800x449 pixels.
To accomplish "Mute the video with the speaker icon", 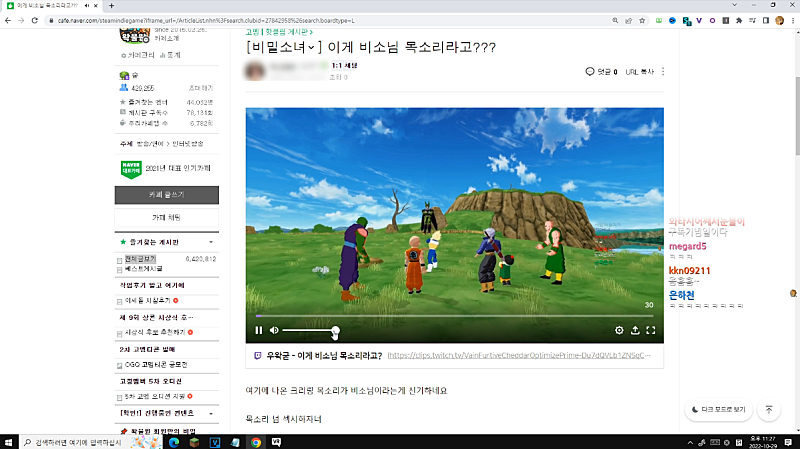I will pyautogui.click(x=273, y=330).
